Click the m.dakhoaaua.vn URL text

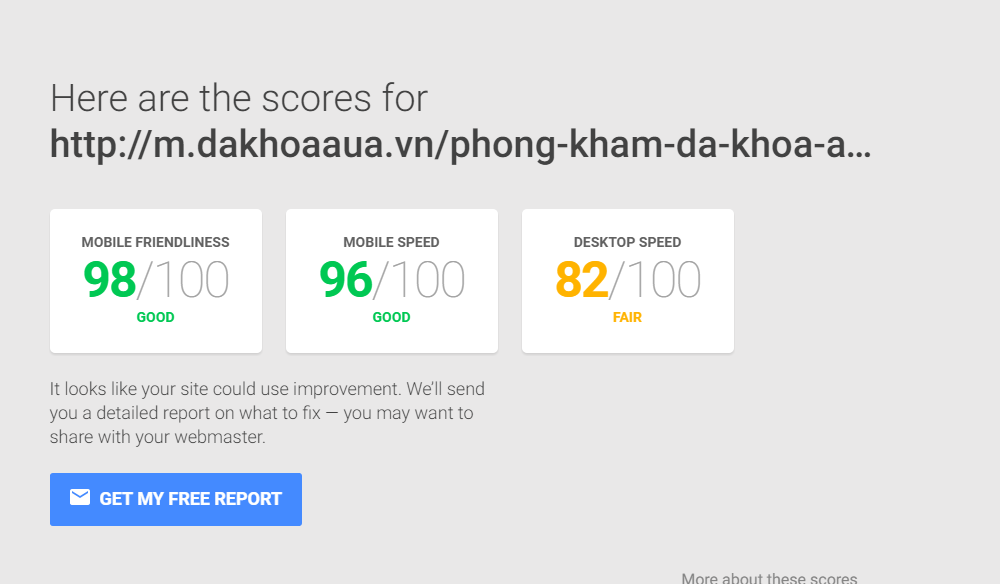pyautogui.click(x=460, y=145)
